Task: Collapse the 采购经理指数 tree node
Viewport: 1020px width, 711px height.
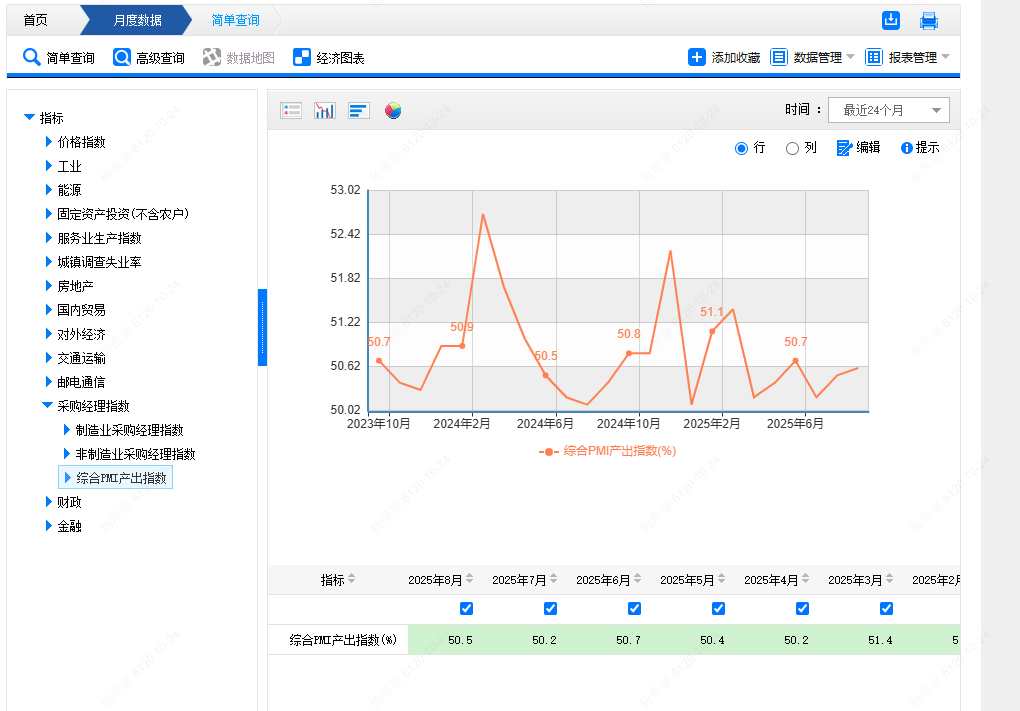Action: pos(47,405)
